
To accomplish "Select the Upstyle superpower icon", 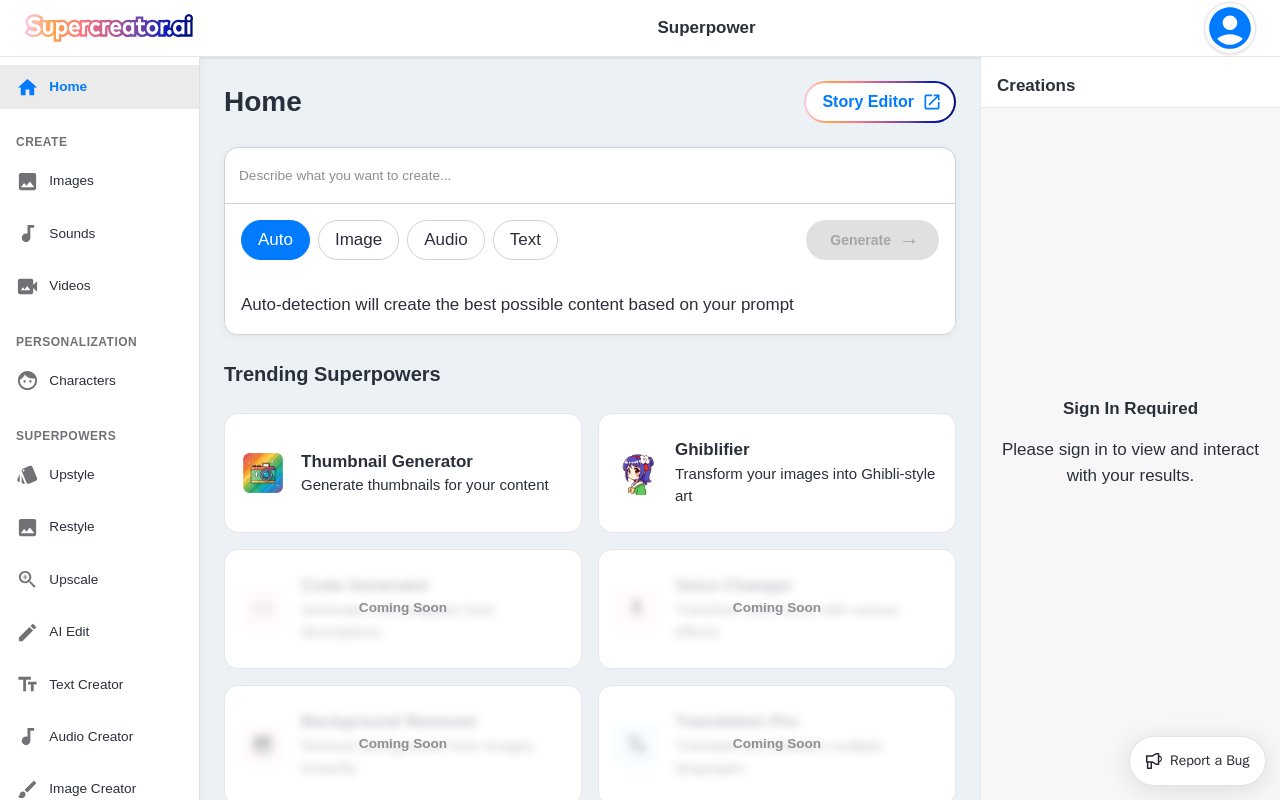I will (27, 475).
